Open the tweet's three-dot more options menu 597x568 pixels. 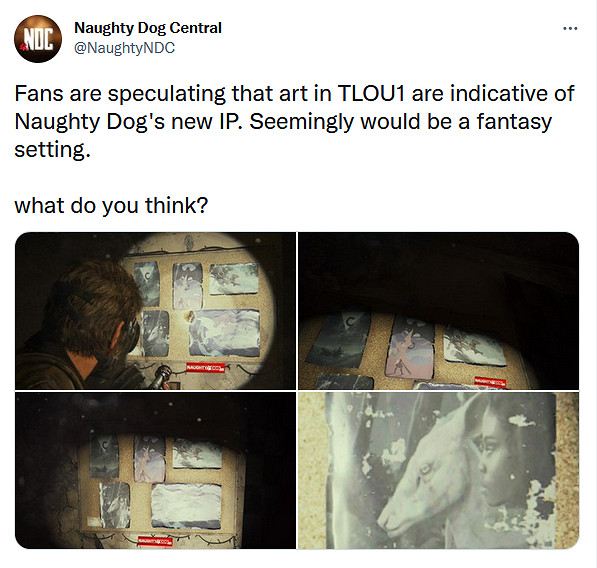(570, 28)
